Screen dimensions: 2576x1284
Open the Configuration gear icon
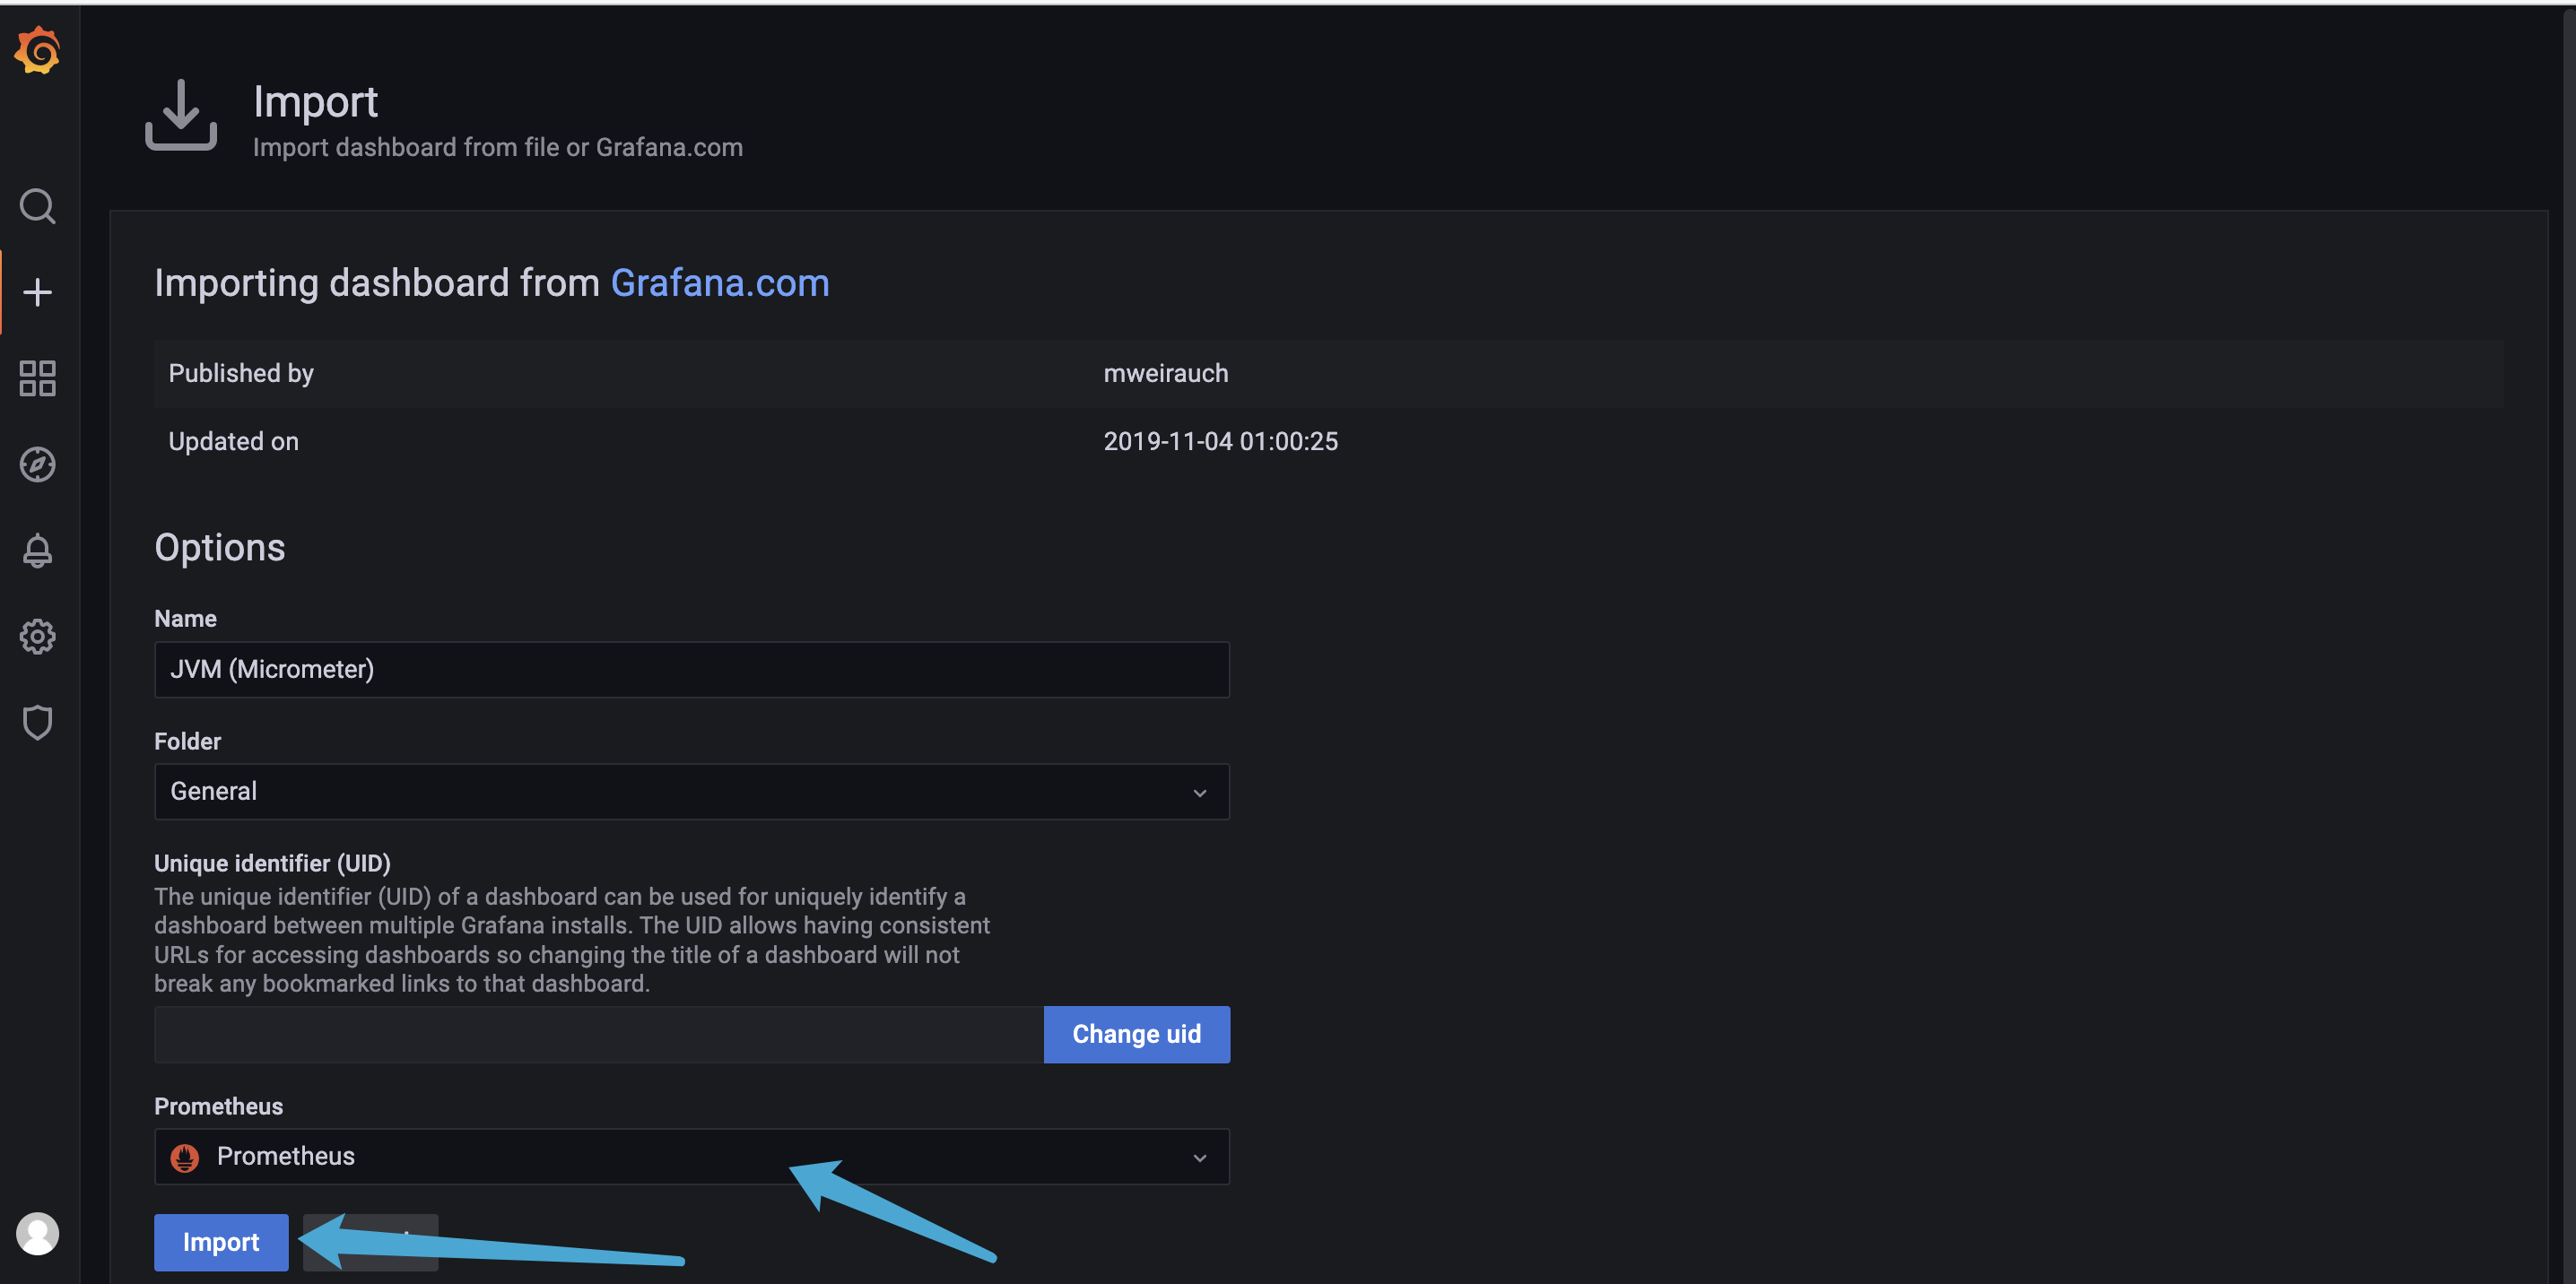pyautogui.click(x=38, y=636)
